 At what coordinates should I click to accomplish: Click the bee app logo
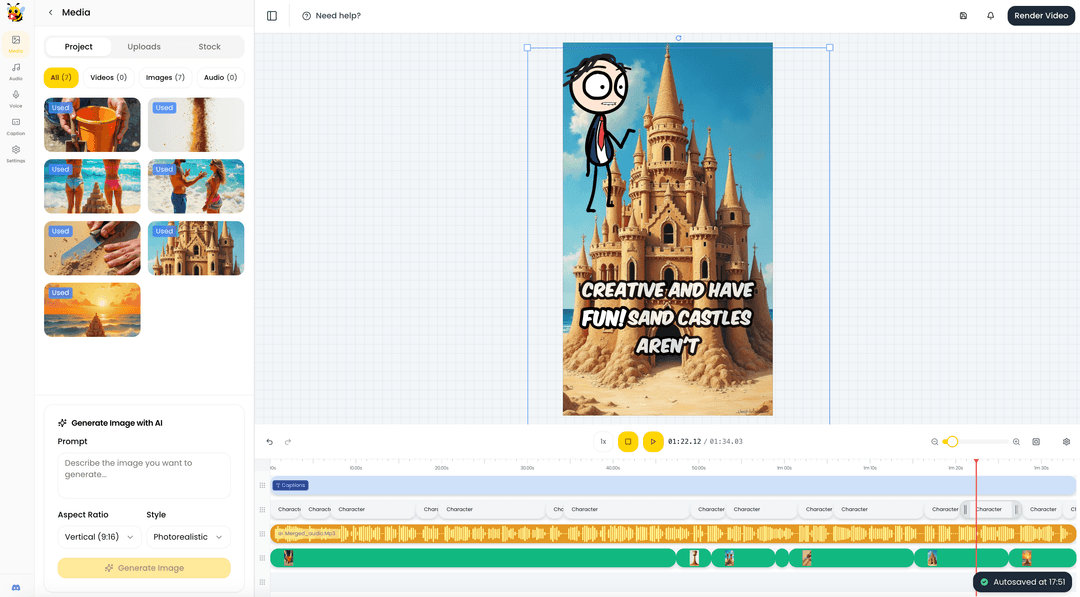[15, 12]
